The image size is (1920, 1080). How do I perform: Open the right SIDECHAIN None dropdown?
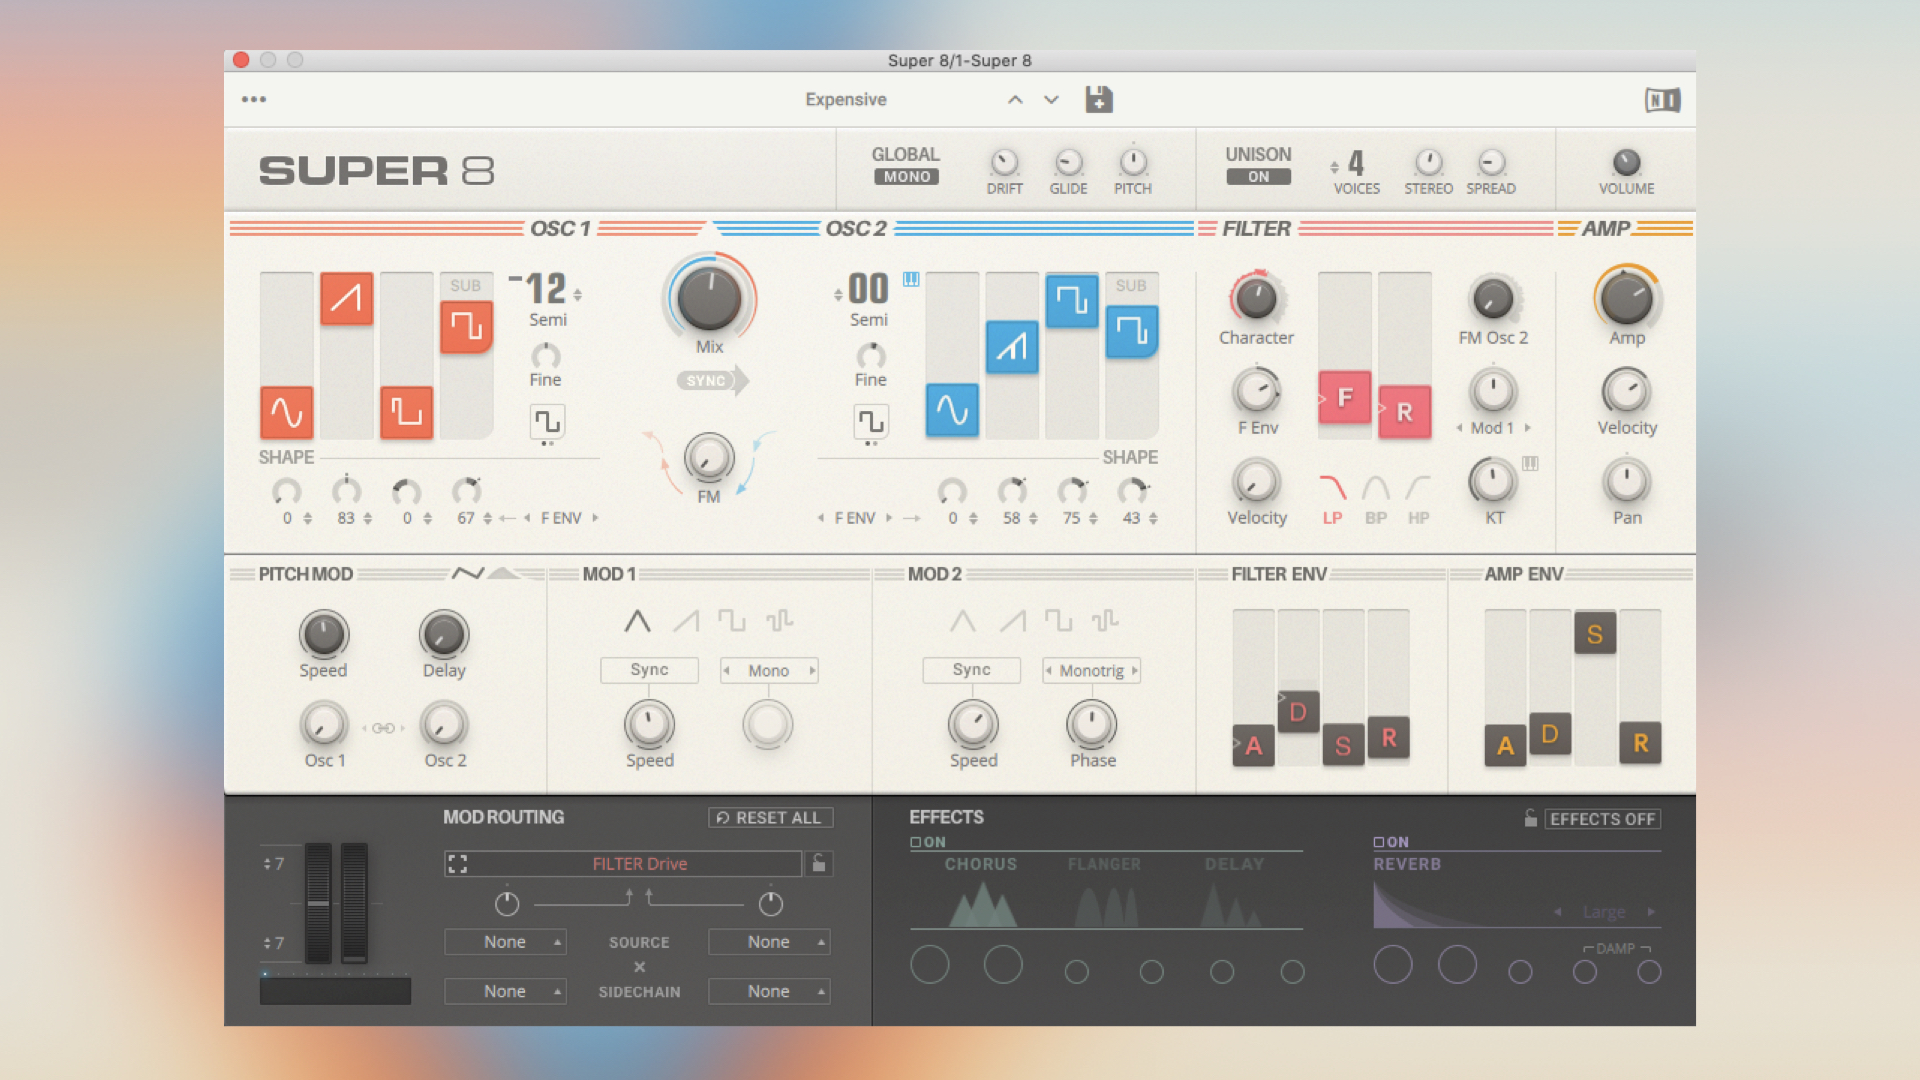pyautogui.click(x=769, y=991)
